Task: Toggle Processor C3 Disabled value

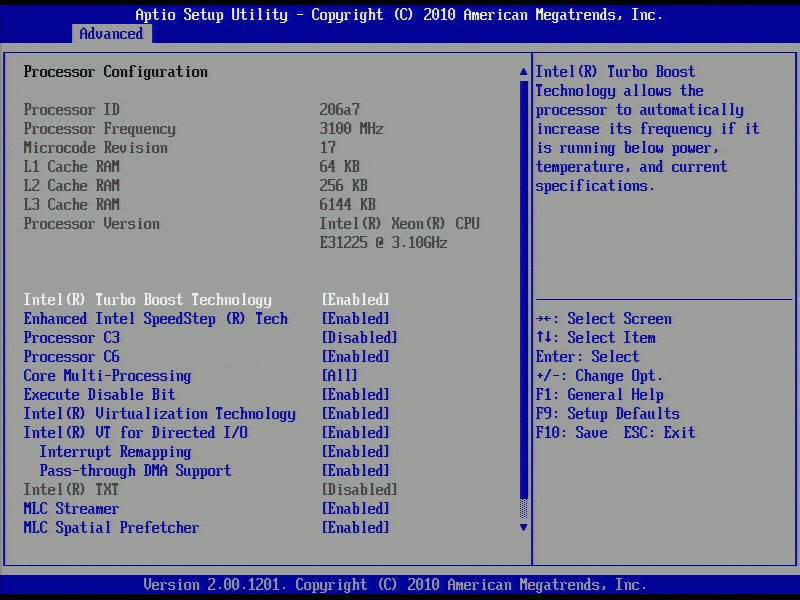Action: (359, 338)
